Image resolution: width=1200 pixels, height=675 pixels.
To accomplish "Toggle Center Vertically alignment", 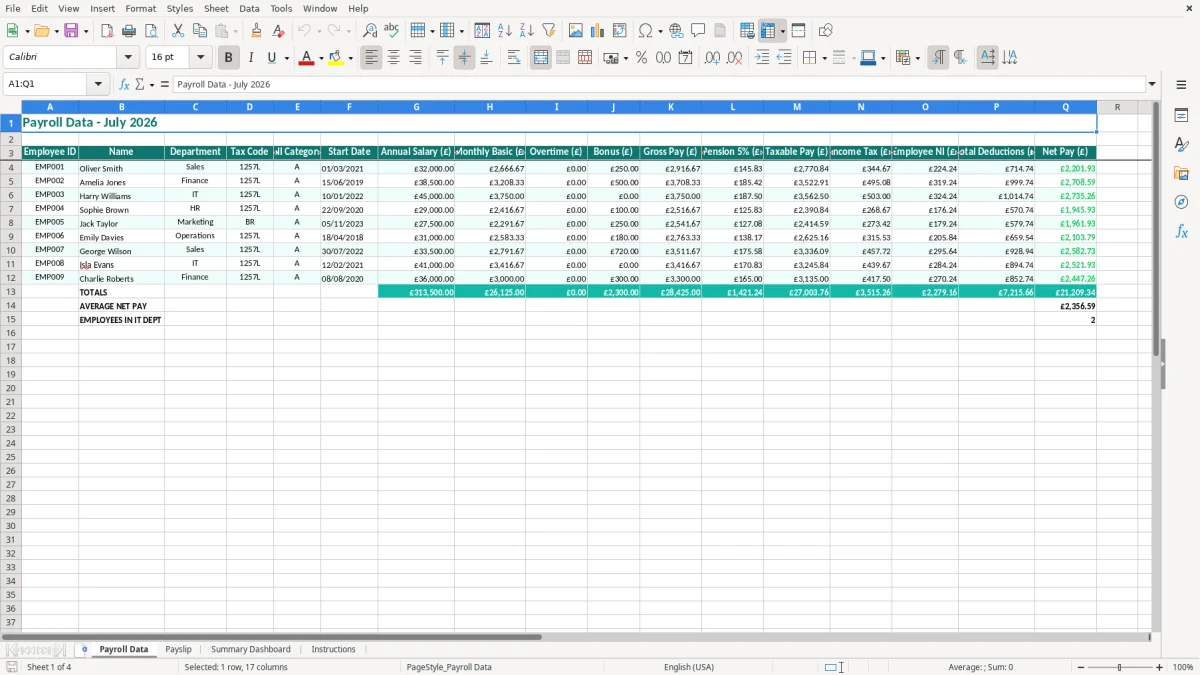I will (x=464, y=58).
